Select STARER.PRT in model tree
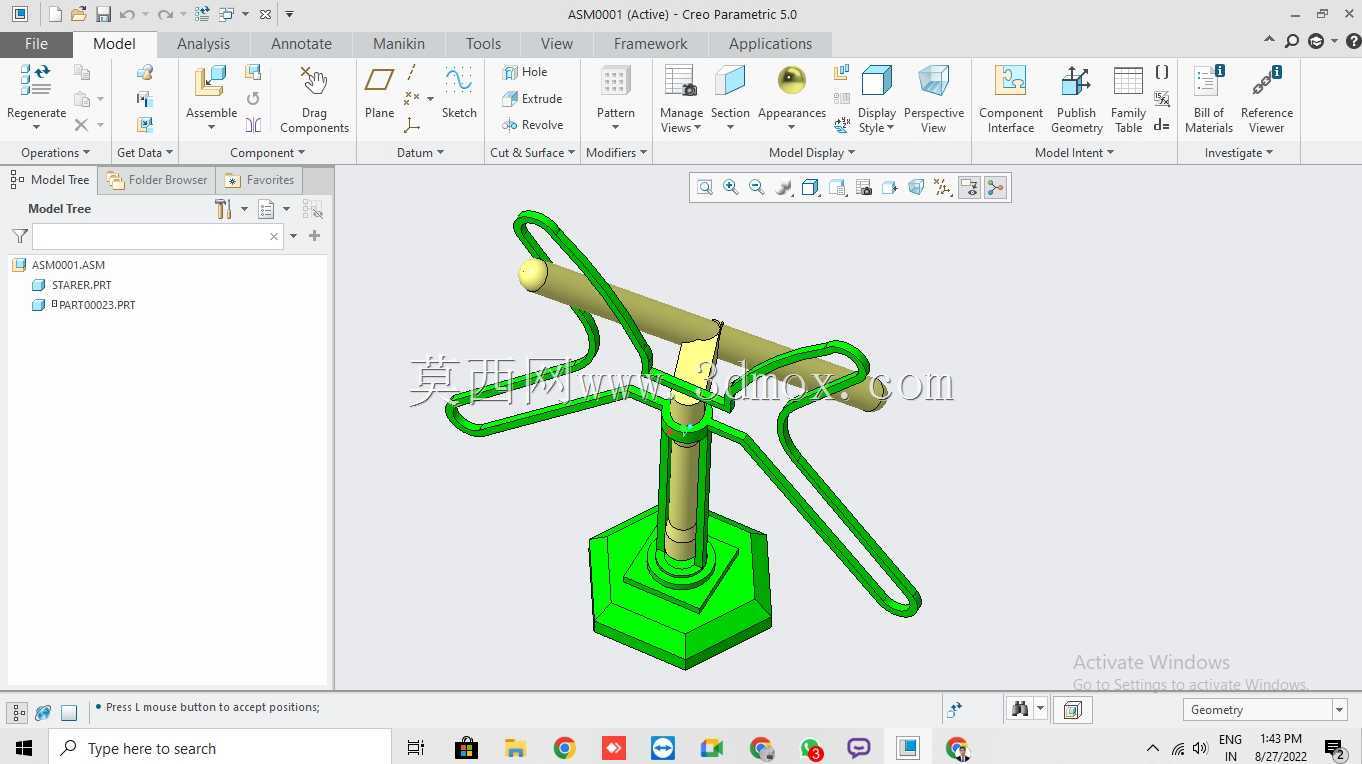Image resolution: width=1362 pixels, height=764 pixels. coord(81,285)
